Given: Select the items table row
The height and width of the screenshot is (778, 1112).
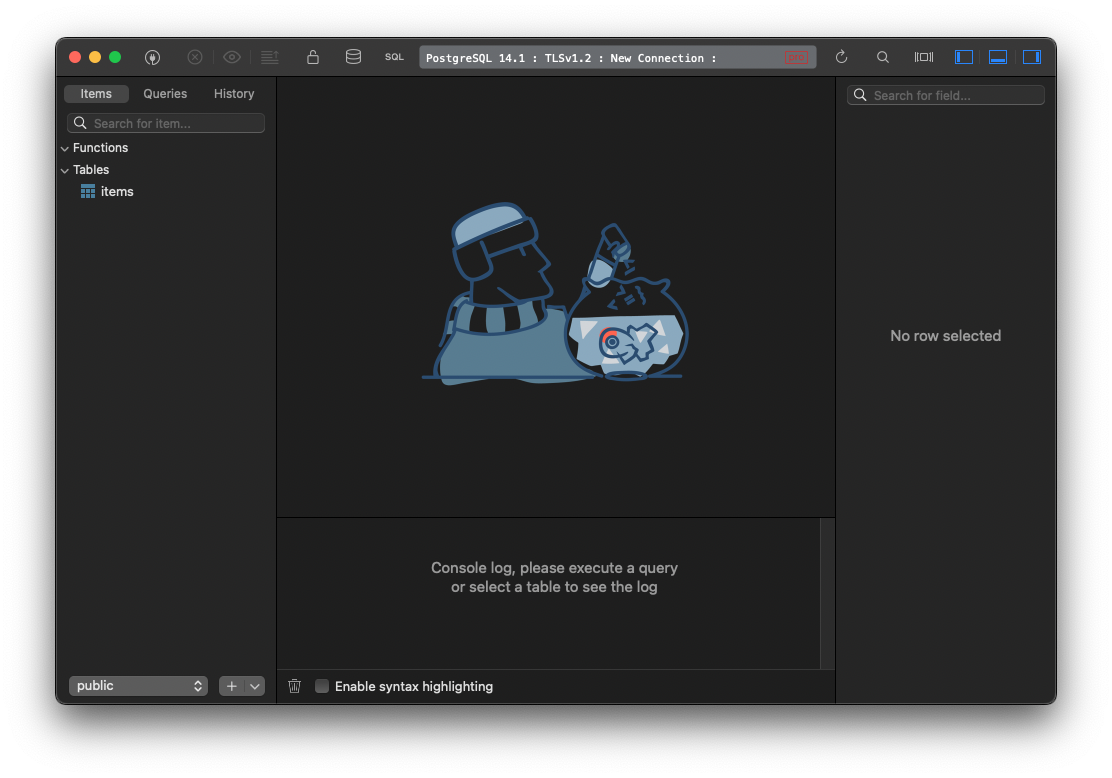Looking at the screenshot, I should [x=166, y=191].
